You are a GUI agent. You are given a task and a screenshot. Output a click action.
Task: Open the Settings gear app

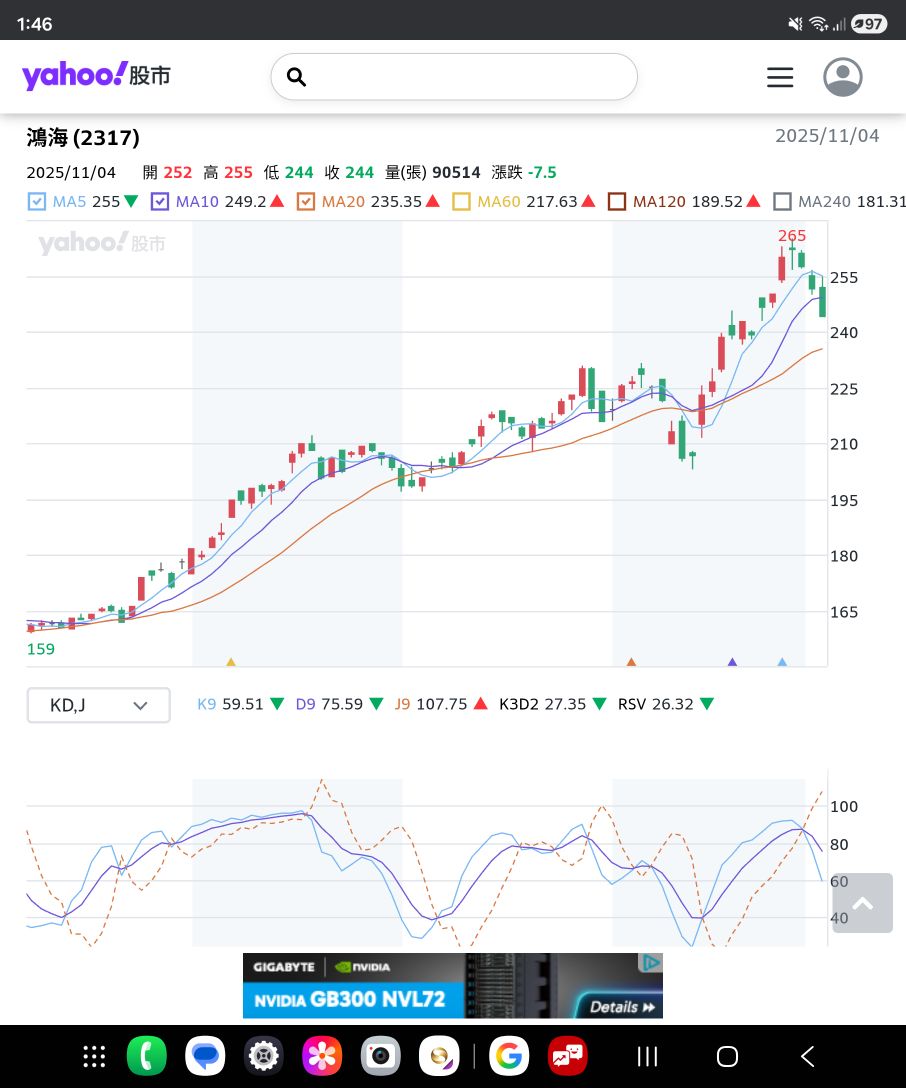coord(264,1056)
